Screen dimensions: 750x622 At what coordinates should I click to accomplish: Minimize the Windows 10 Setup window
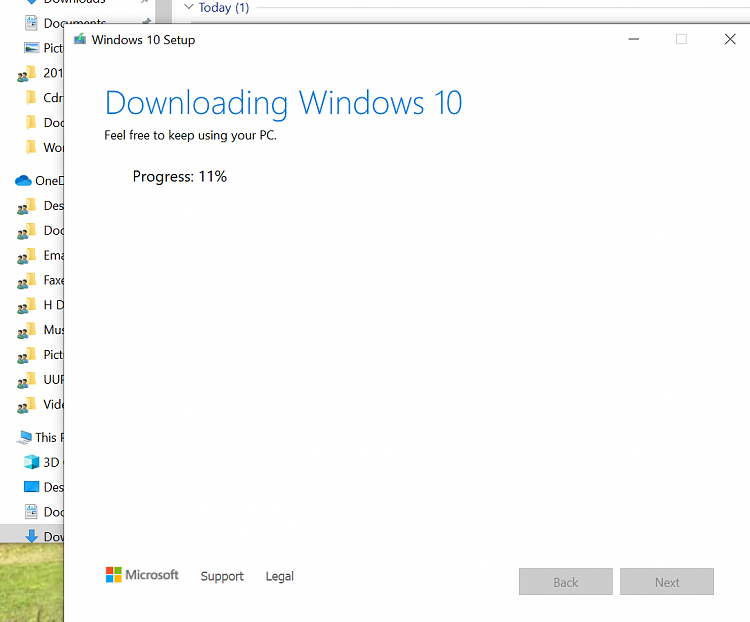tap(634, 39)
